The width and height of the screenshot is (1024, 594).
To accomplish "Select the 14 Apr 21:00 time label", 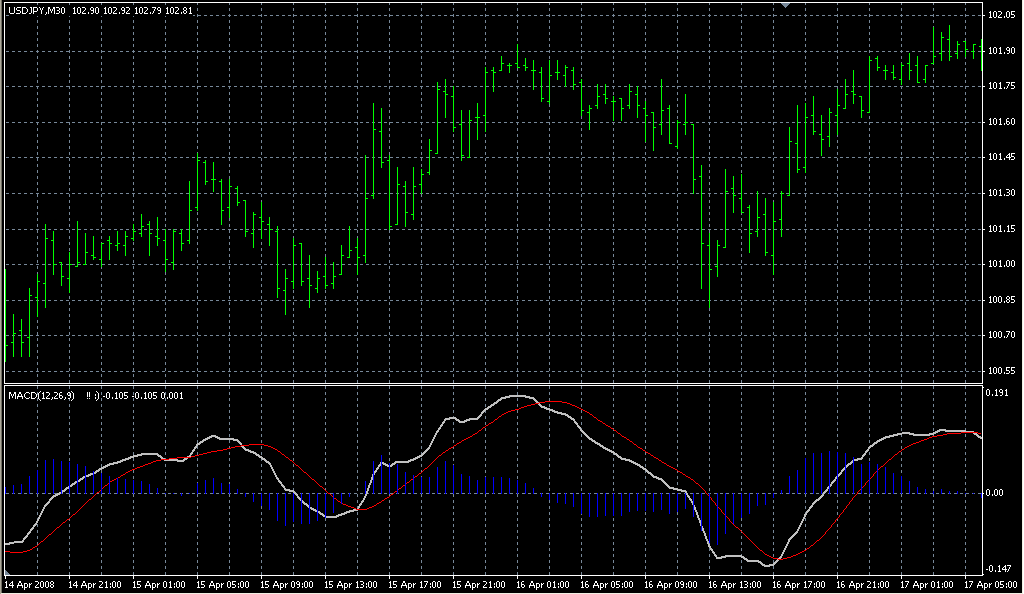I will pyautogui.click(x=94, y=584).
